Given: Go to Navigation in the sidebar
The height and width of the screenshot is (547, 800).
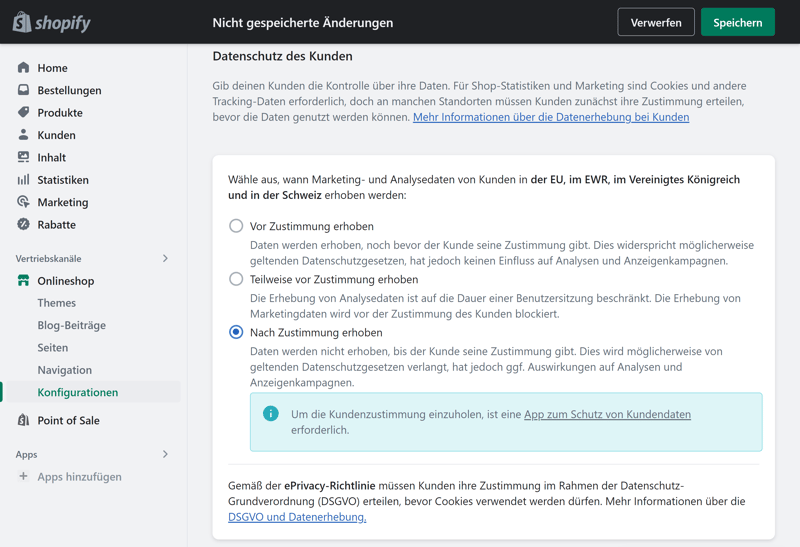Looking at the screenshot, I should (65, 370).
